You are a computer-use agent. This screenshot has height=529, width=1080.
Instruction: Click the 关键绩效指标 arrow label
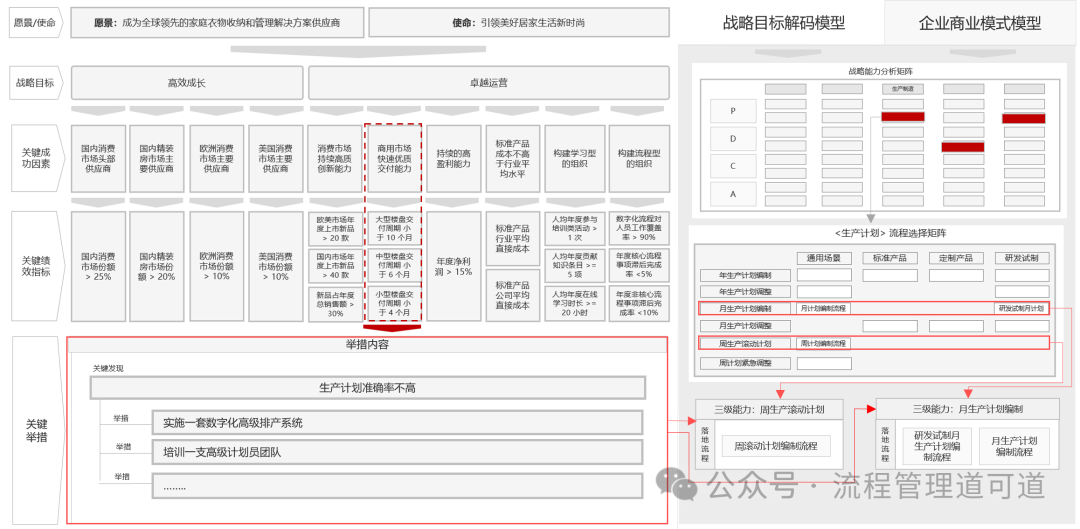[33, 265]
